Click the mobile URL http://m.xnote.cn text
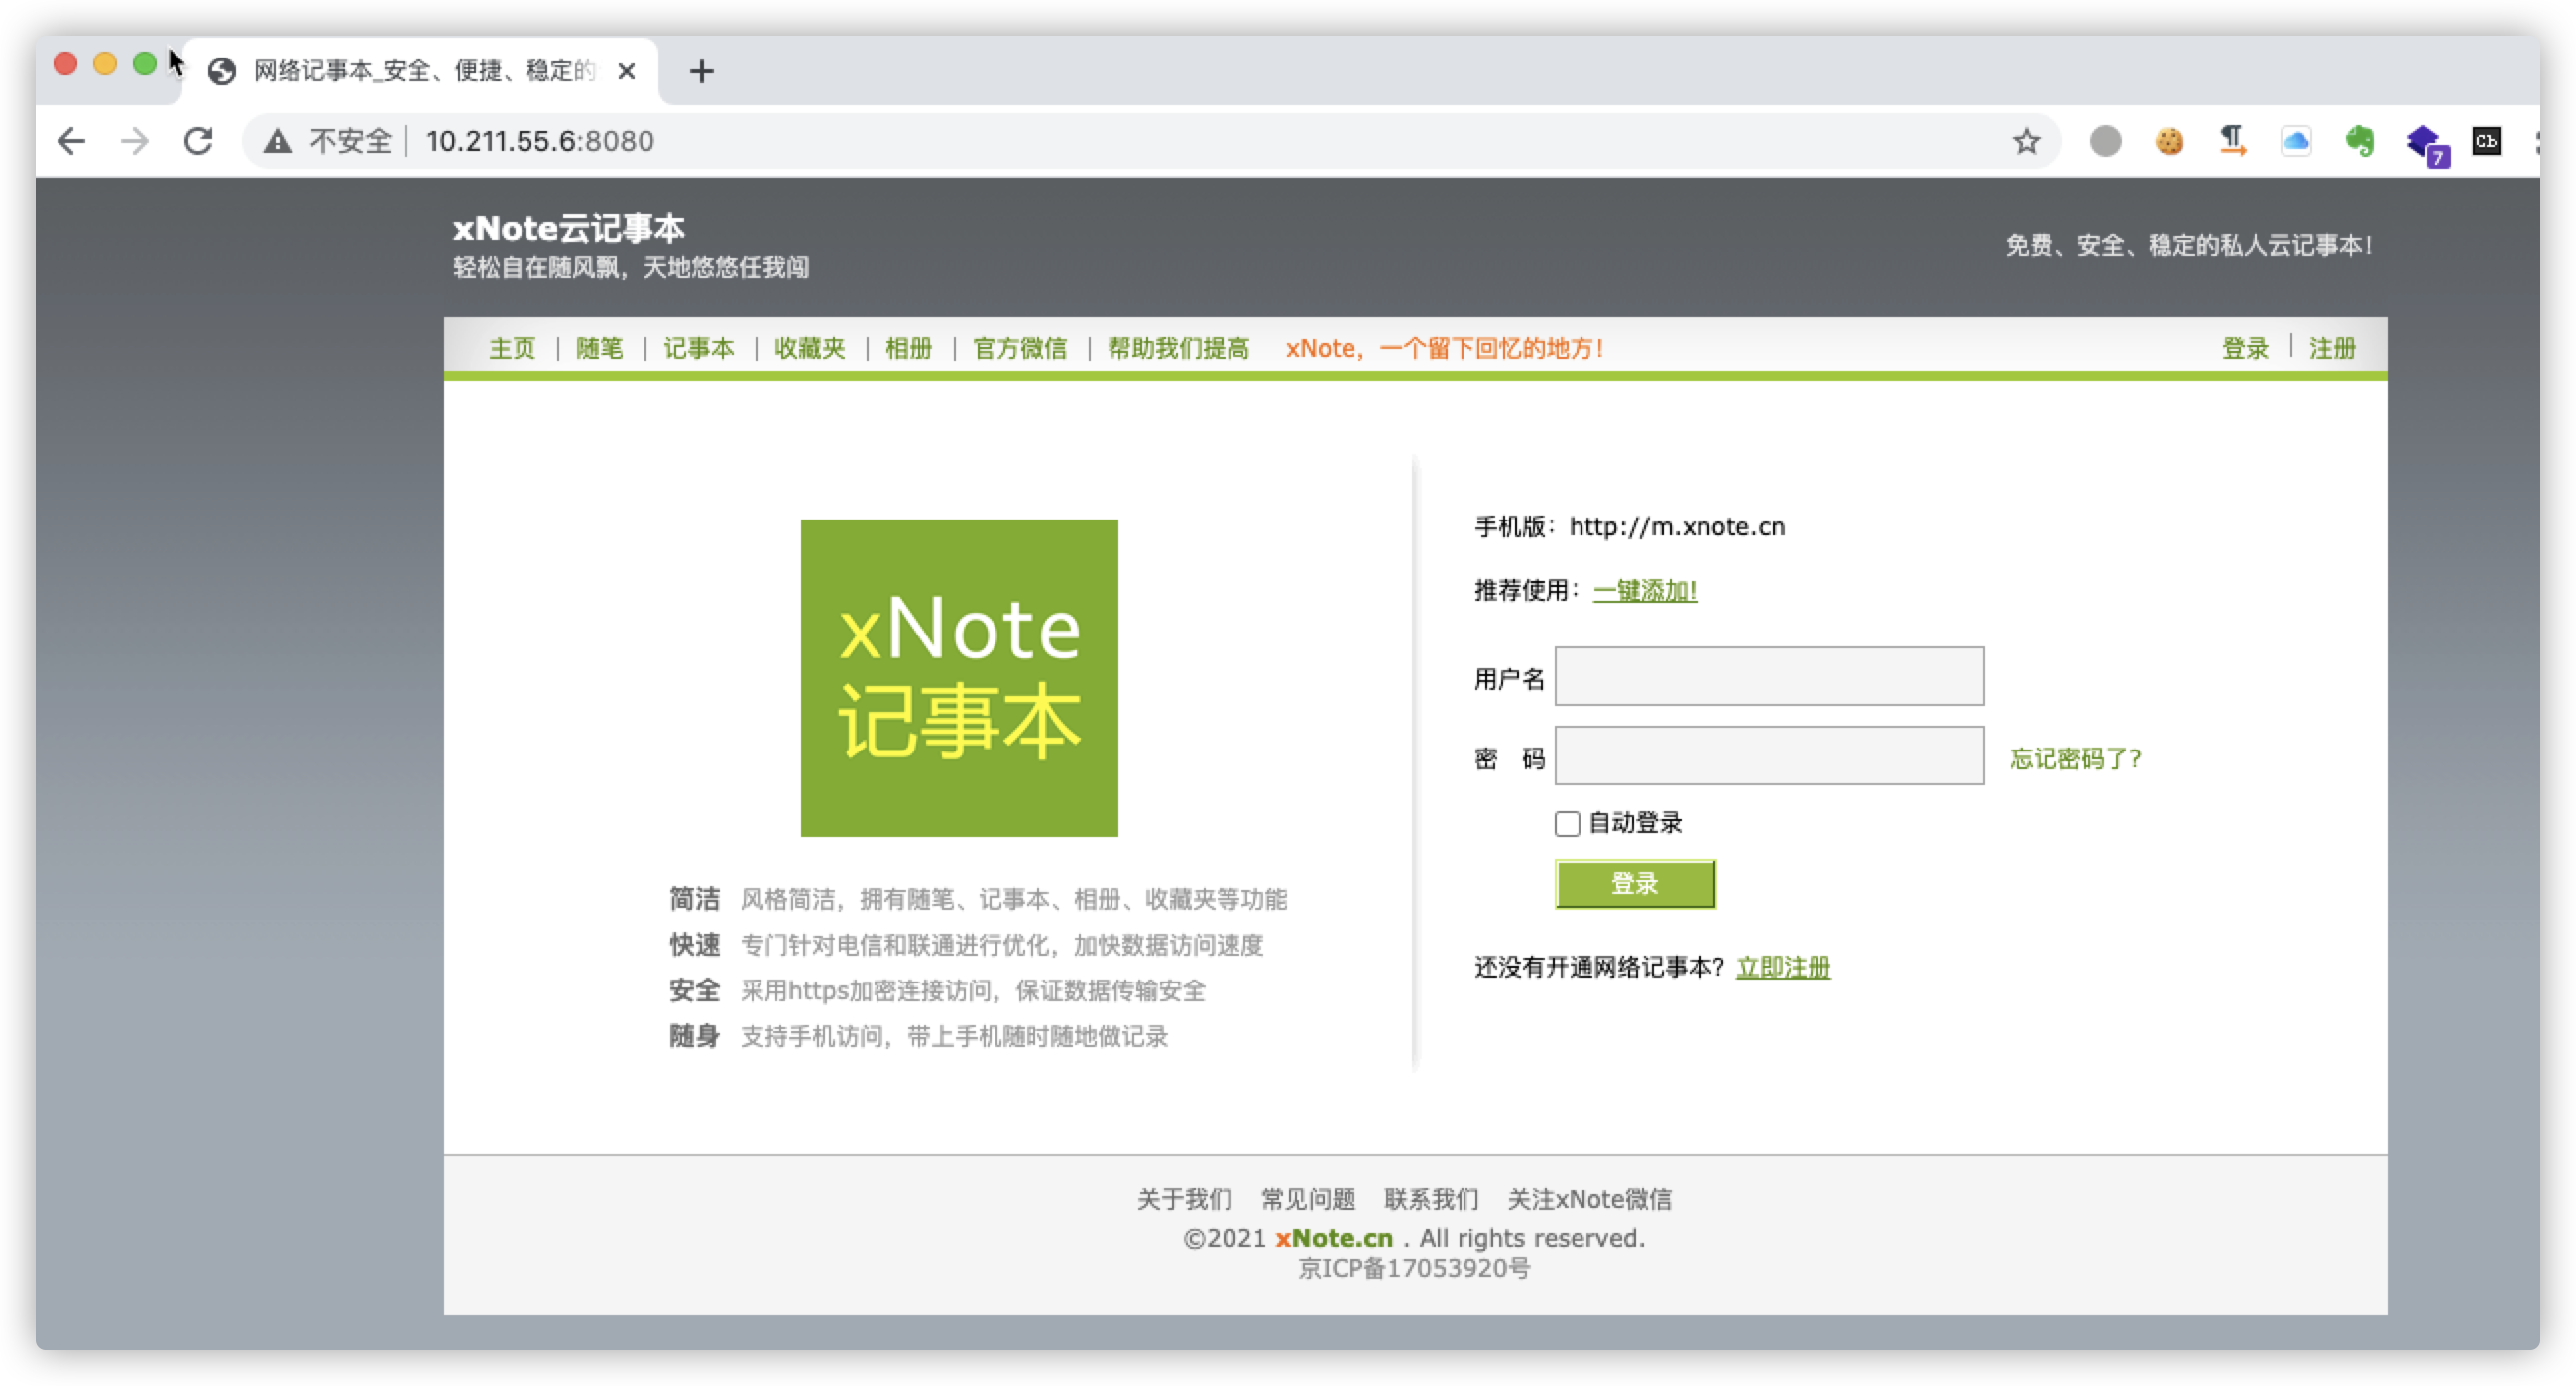The height and width of the screenshot is (1386, 2576). [1676, 526]
